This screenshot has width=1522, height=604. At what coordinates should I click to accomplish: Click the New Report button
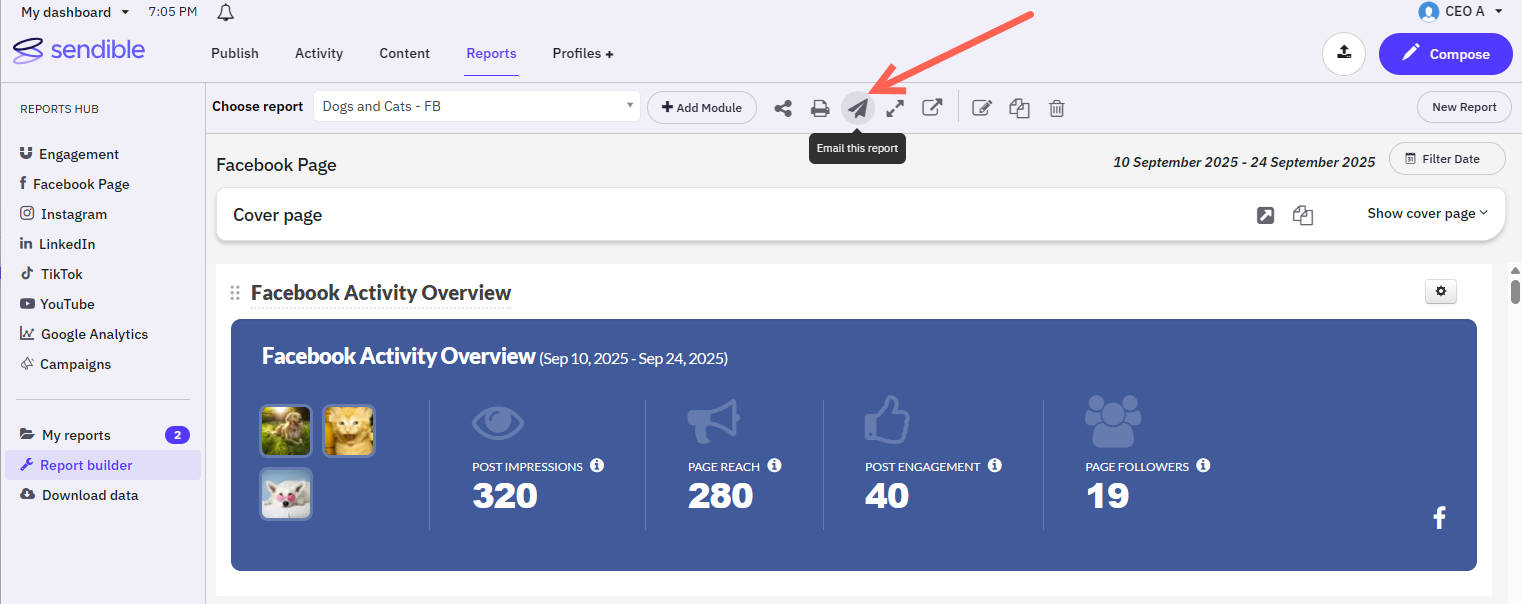(x=1464, y=107)
